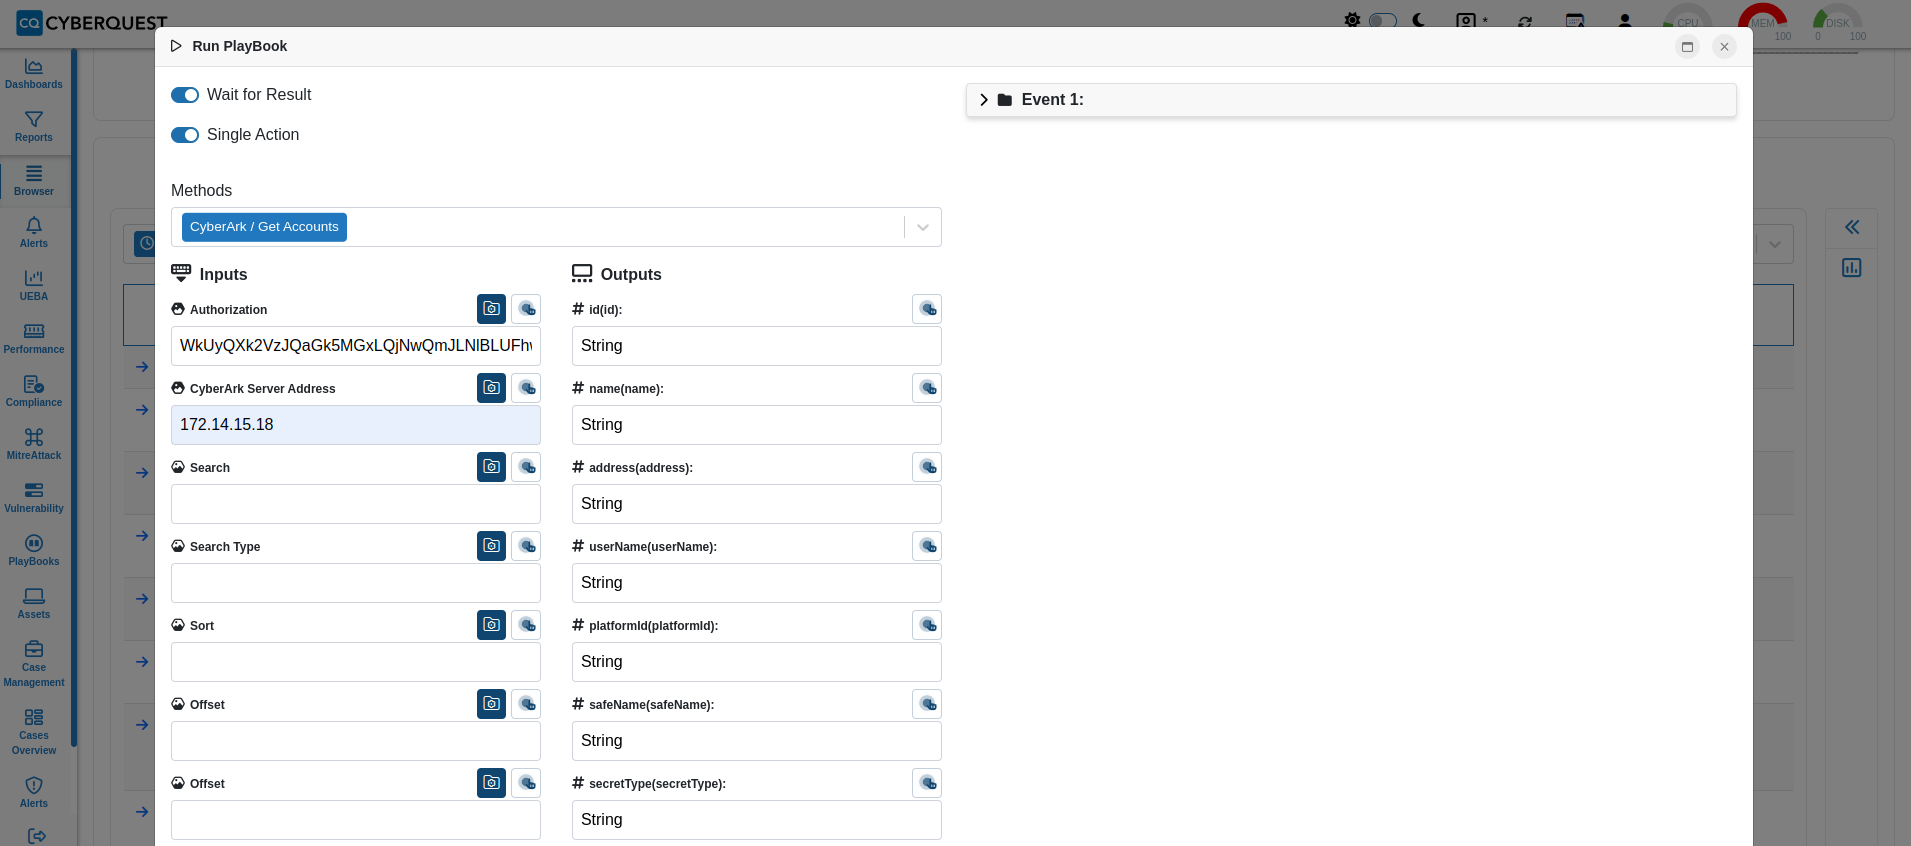Click the String field under userName(userName)
This screenshot has width=1911, height=846.
(x=757, y=583)
